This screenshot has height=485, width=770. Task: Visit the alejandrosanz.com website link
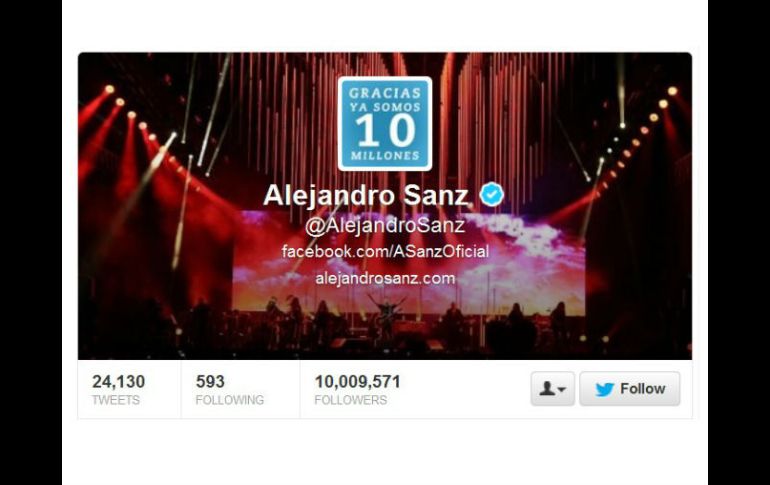385,278
